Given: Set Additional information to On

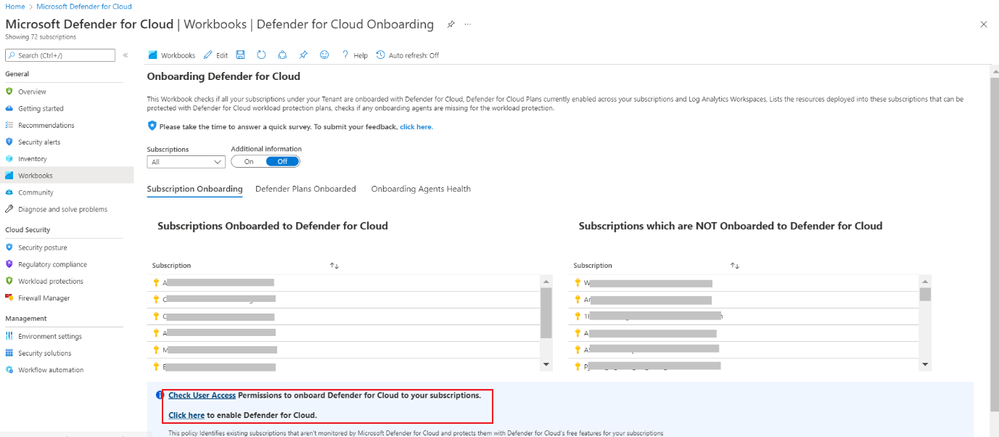Looking at the screenshot, I should 249,162.
